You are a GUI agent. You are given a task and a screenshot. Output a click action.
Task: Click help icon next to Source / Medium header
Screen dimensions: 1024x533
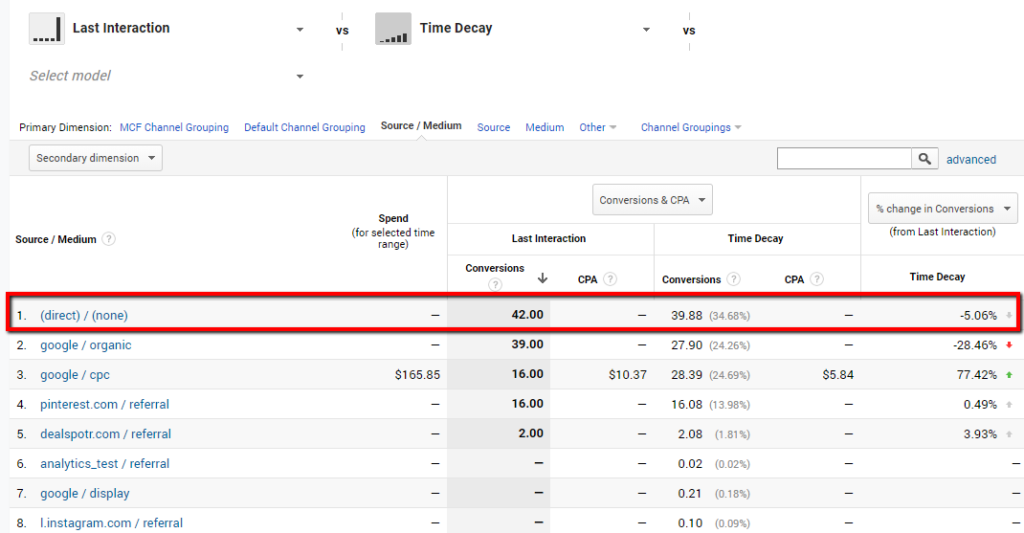point(108,239)
